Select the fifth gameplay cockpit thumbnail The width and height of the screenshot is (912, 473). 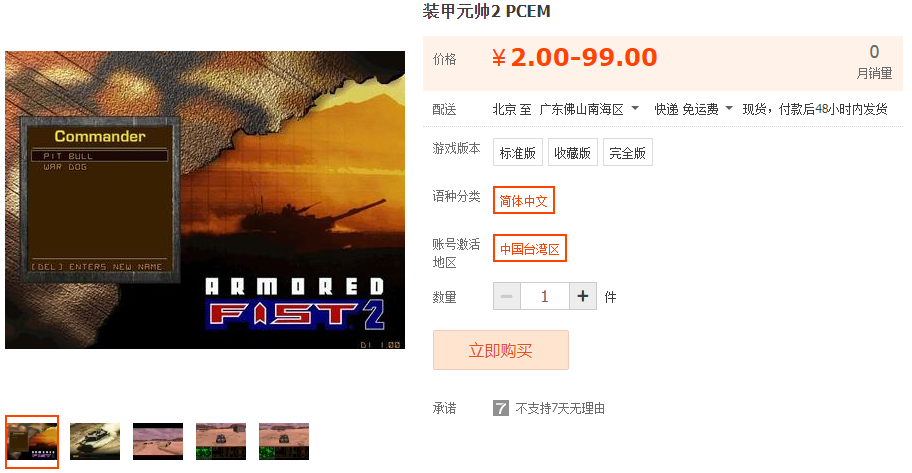click(284, 441)
